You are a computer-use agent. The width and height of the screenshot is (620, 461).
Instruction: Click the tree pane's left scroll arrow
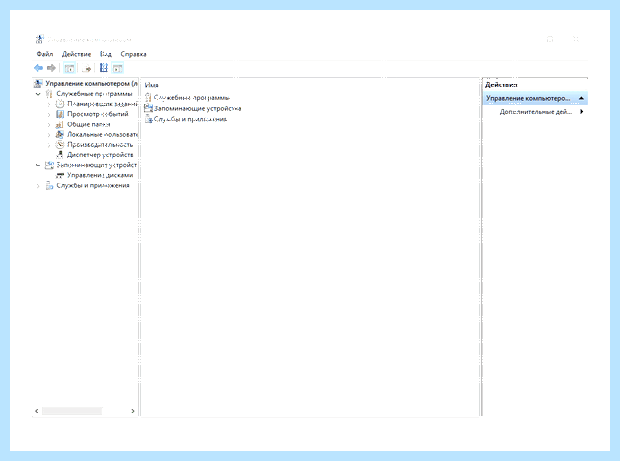37,411
